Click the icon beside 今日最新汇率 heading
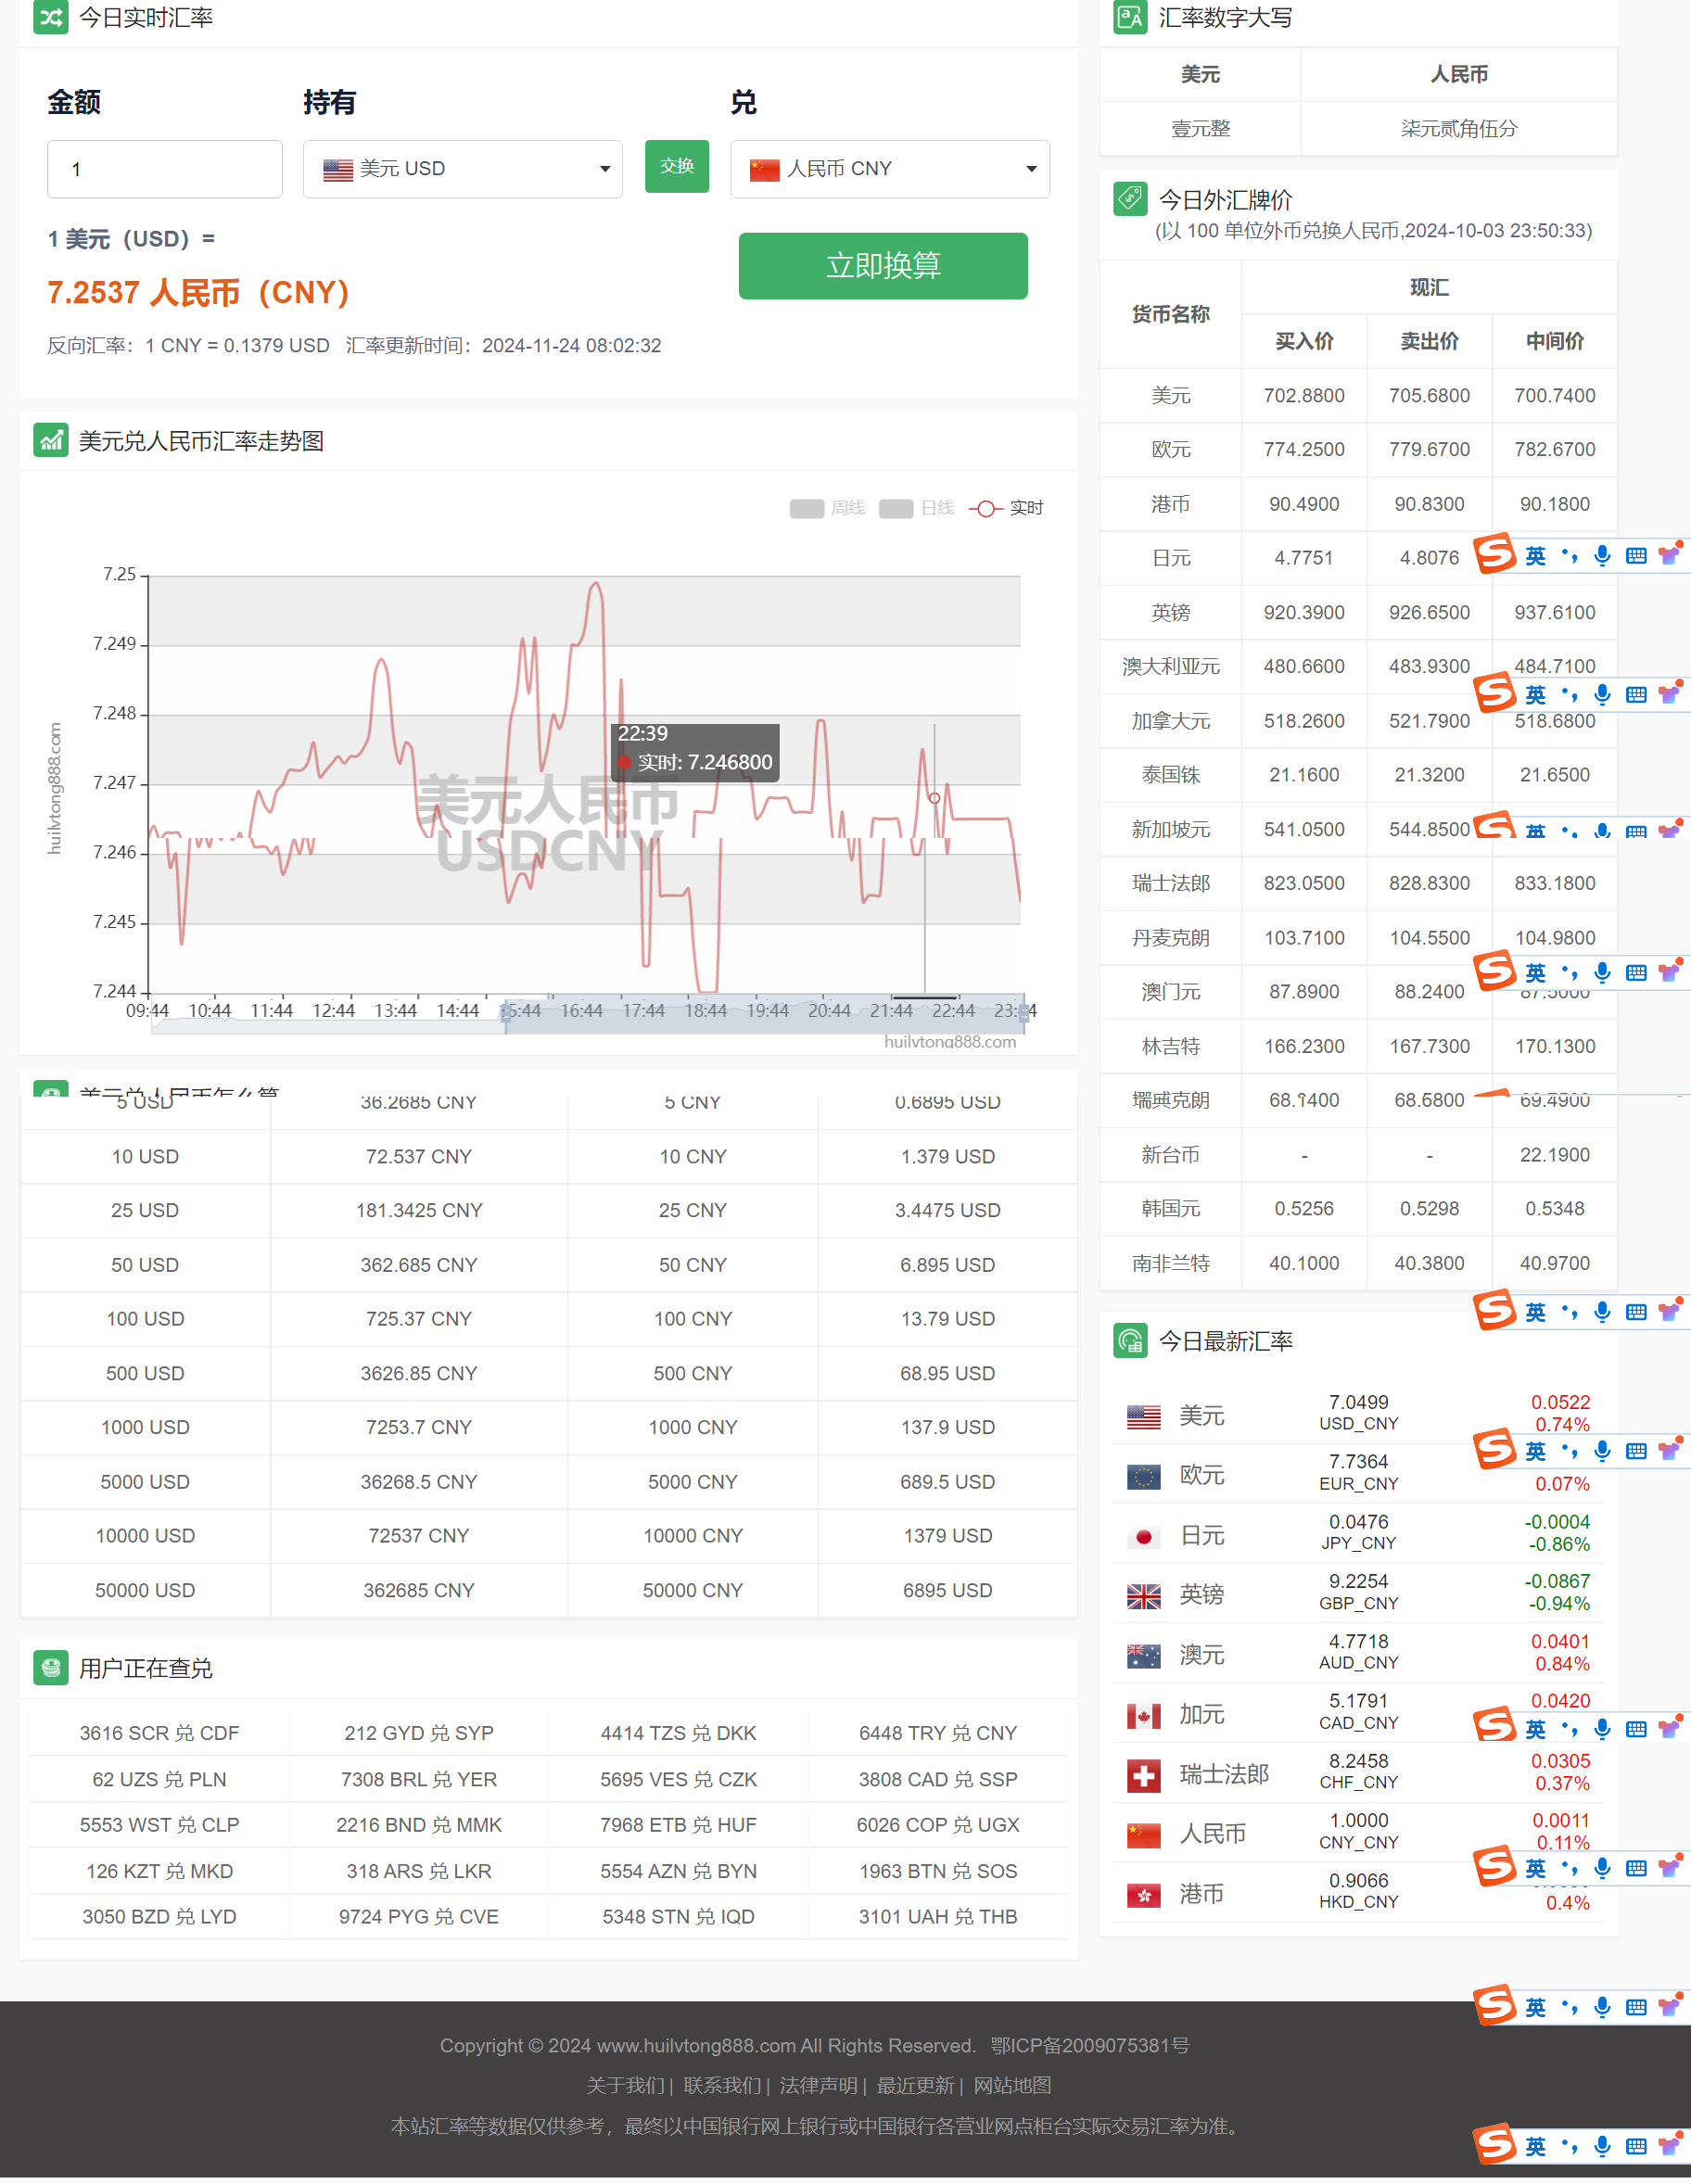The height and width of the screenshot is (2184, 1691). pos(1130,1341)
